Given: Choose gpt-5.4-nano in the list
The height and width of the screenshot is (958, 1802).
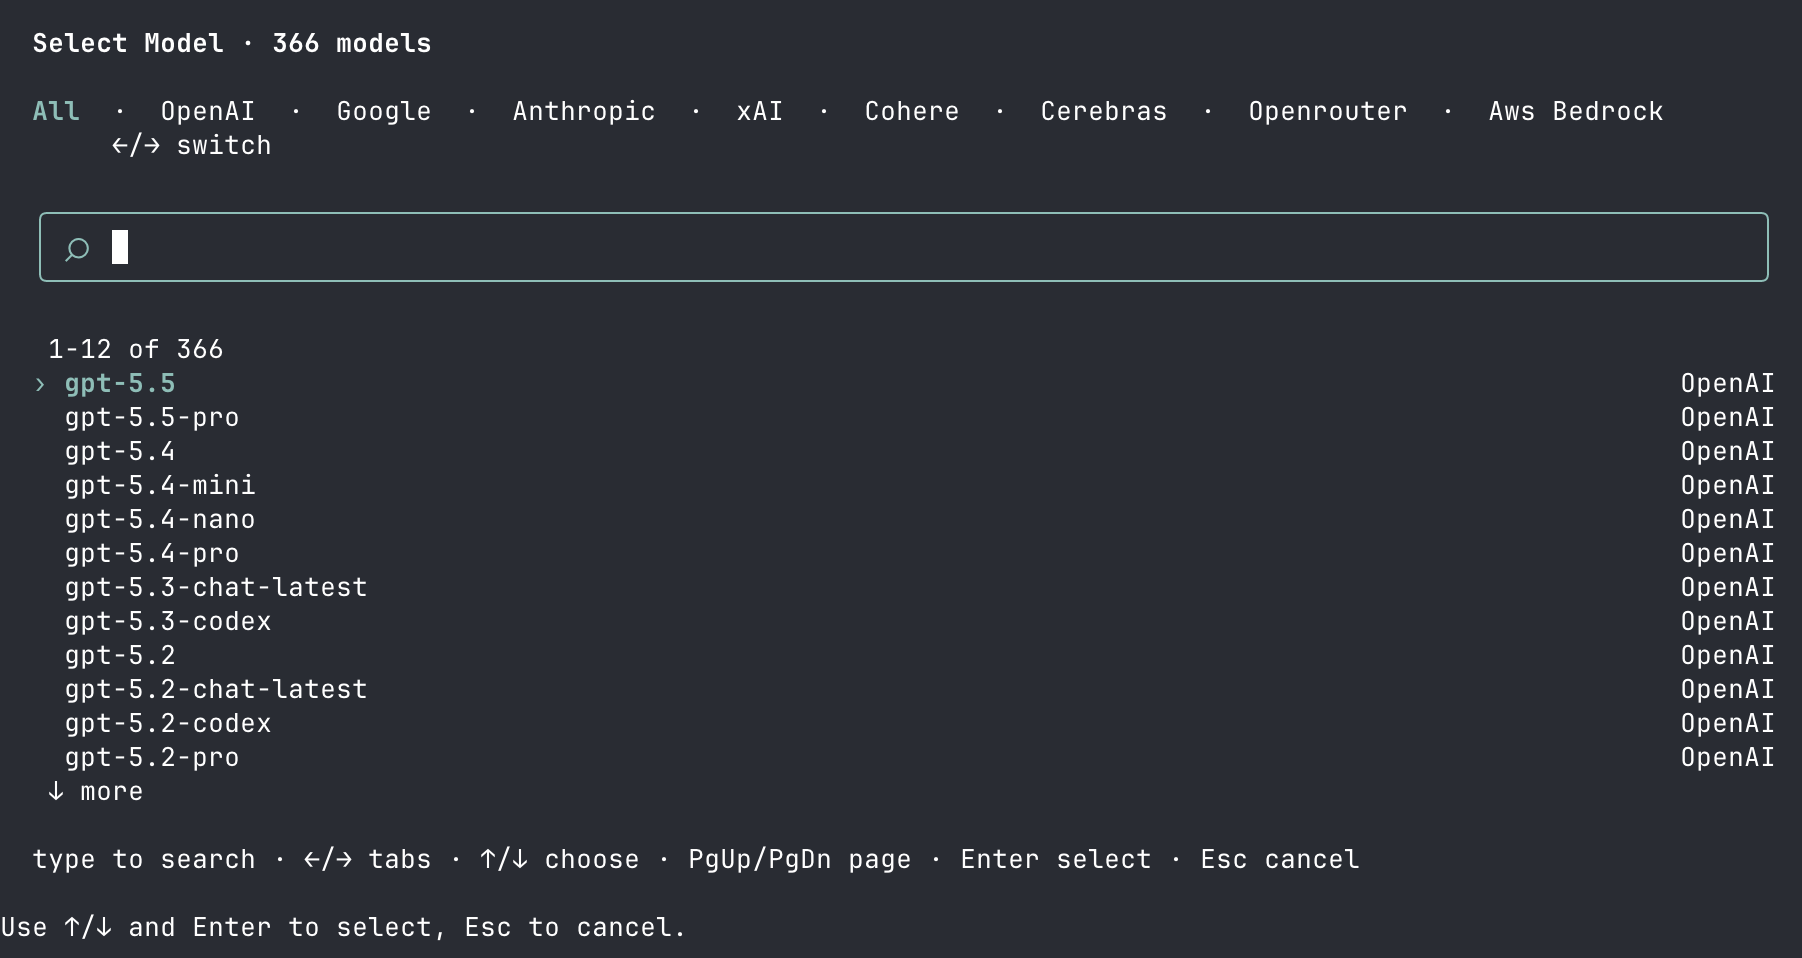Looking at the screenshot, I should 904,519.
